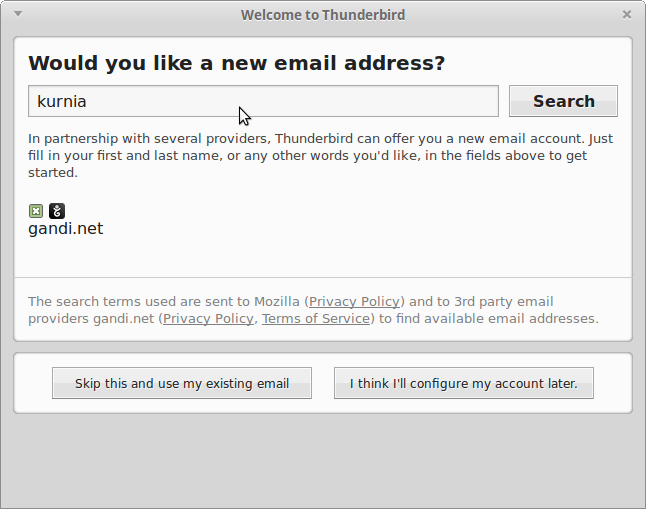Click the "Welcome to Thunderbird" title bar text
The image size is (646, 509).
coord(323,15)
